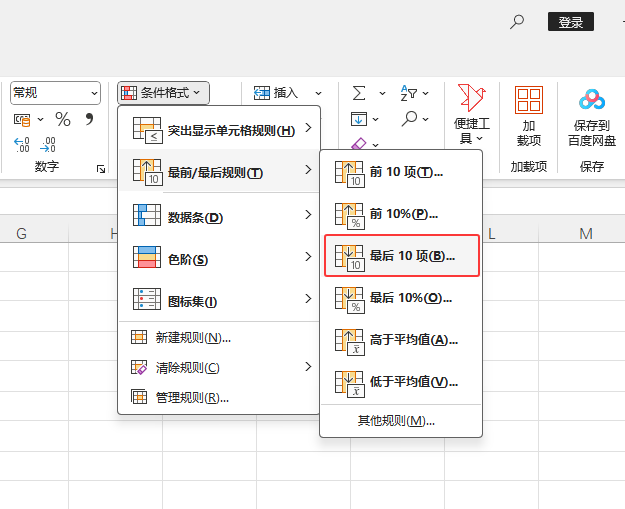Choose 新建规则(N)... option
625x509 pixels.
point(219,338)
